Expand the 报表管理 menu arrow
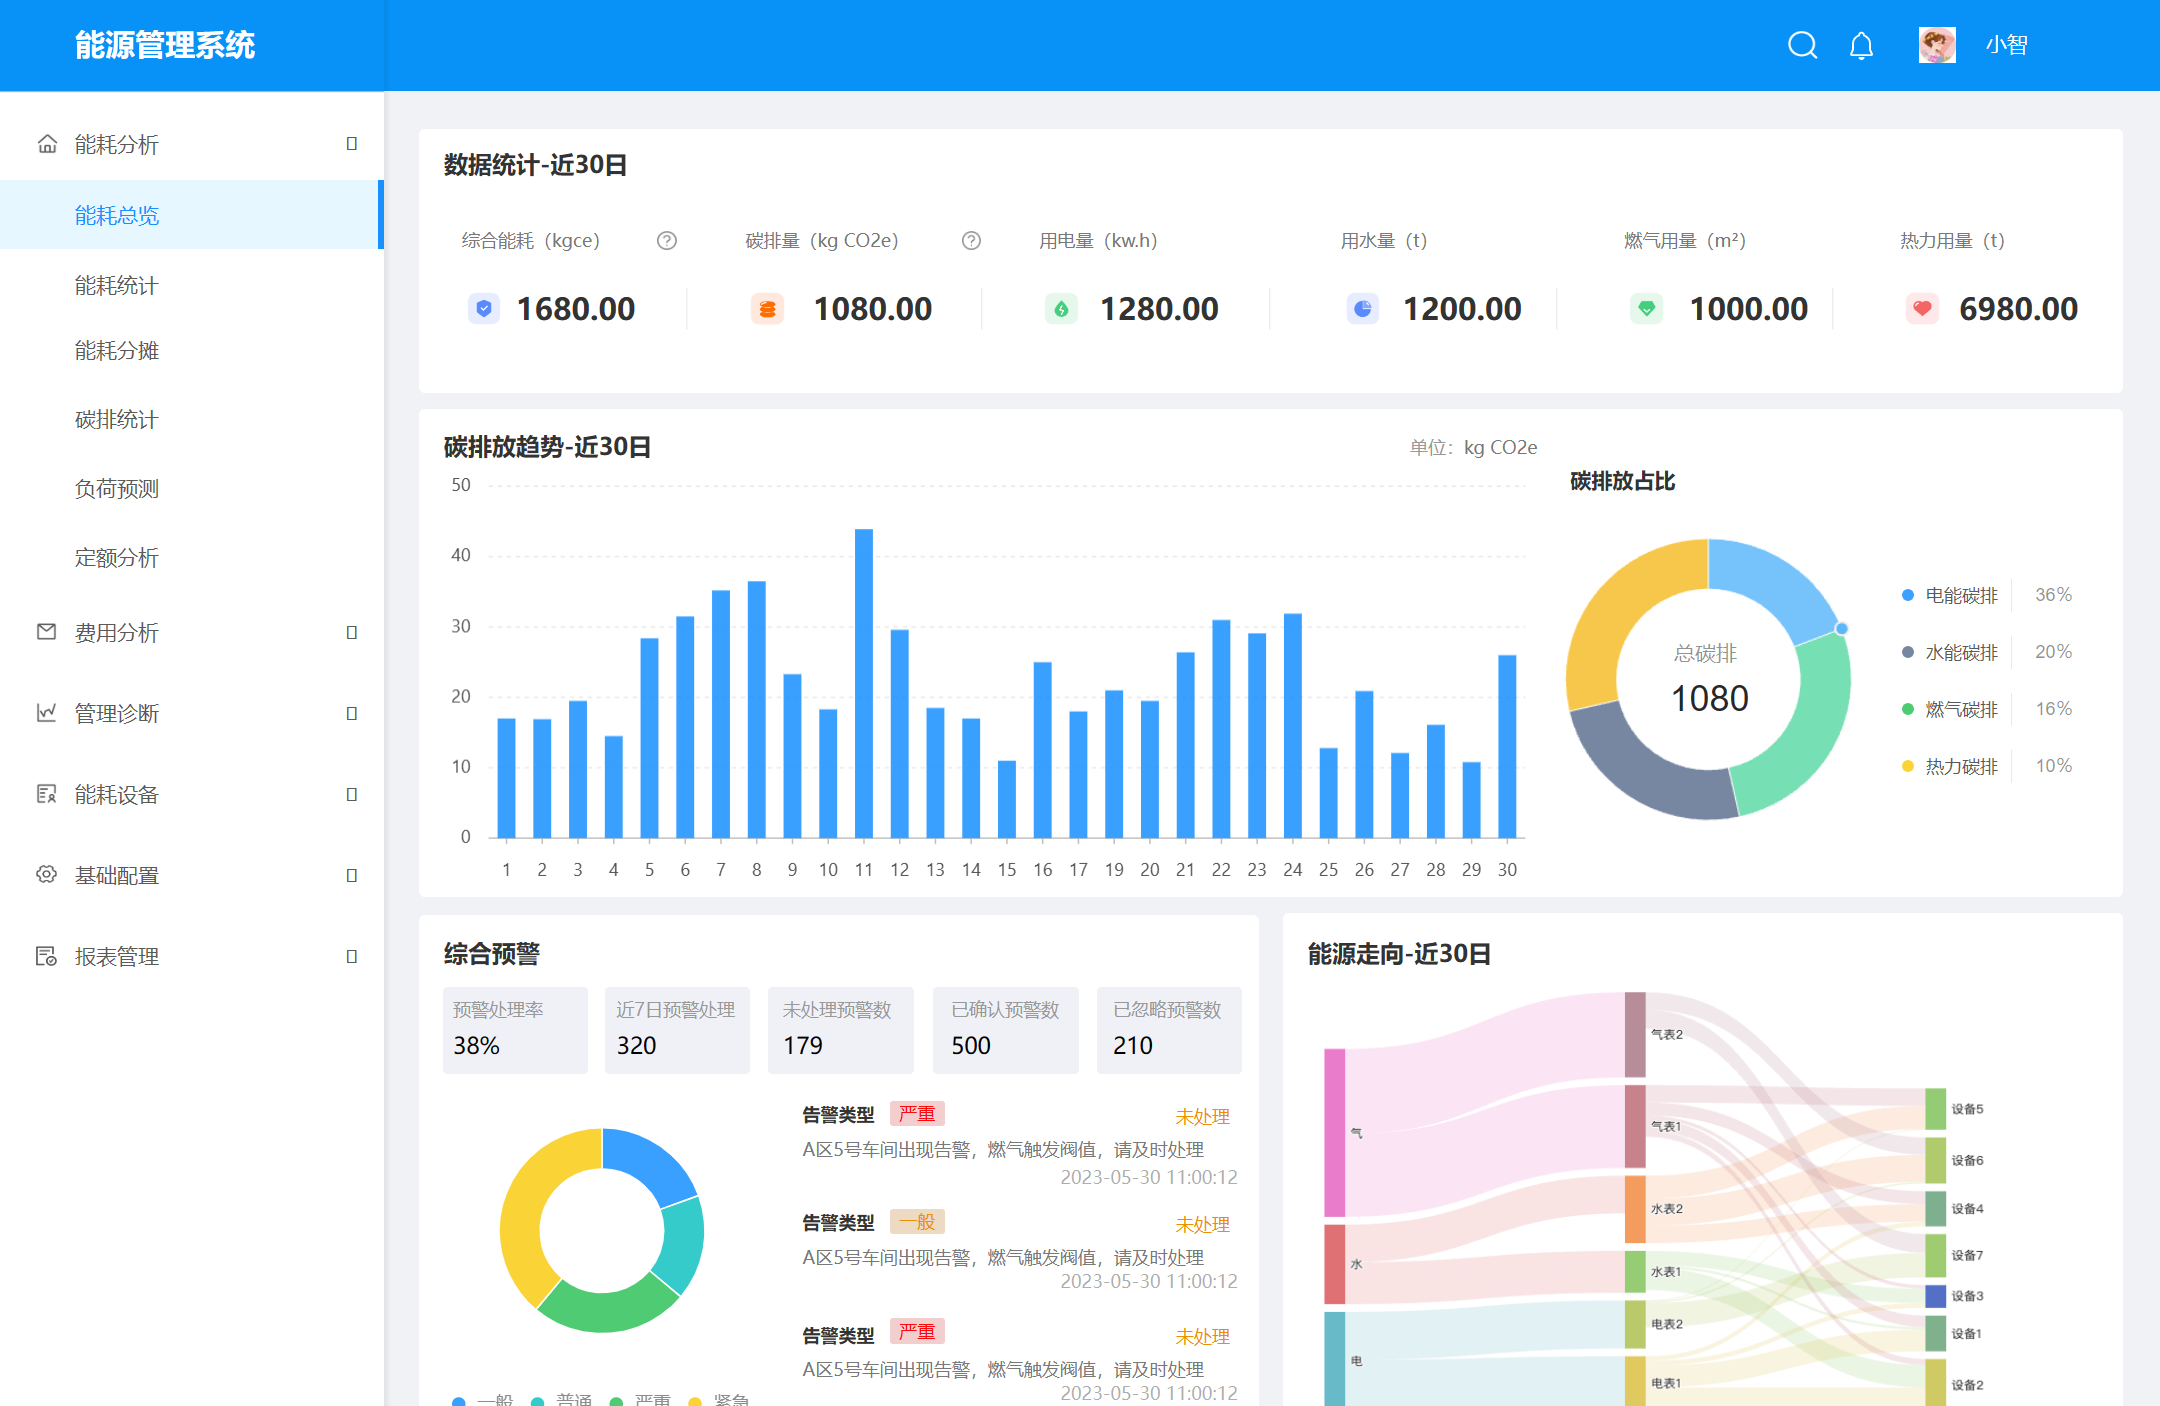2160x1406 pixels. click(x=351, y=956)
